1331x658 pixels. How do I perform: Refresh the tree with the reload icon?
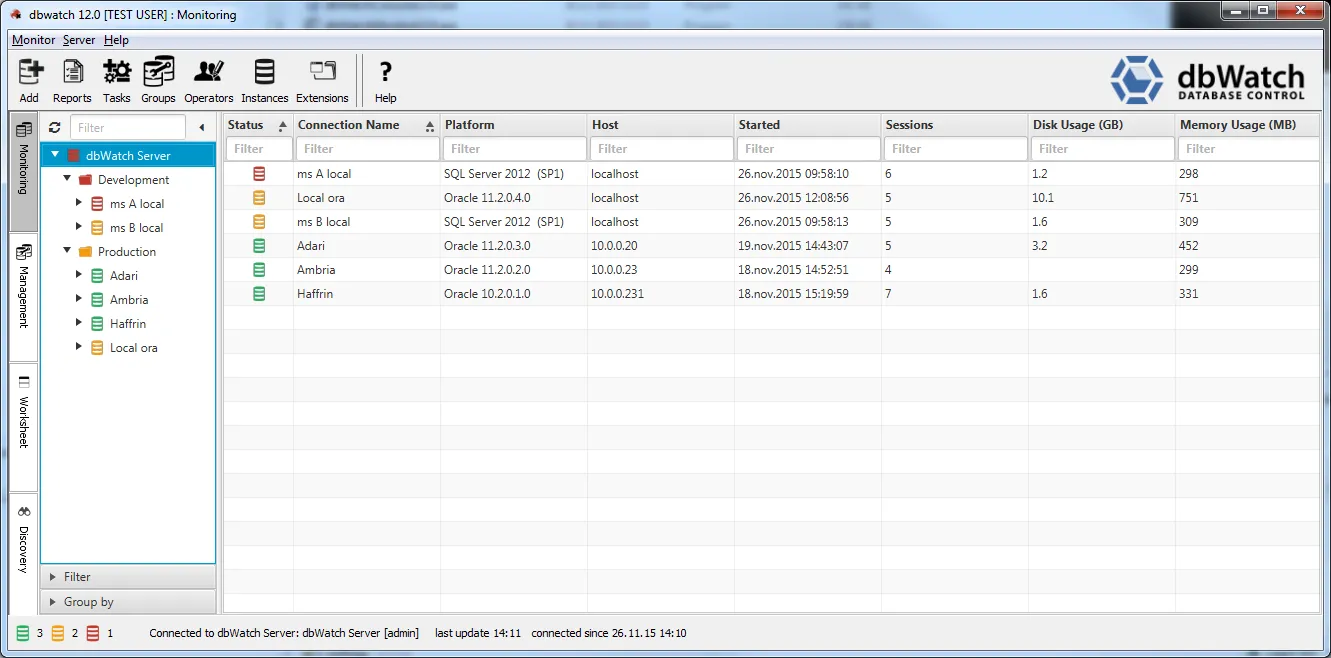pos(55,128)
